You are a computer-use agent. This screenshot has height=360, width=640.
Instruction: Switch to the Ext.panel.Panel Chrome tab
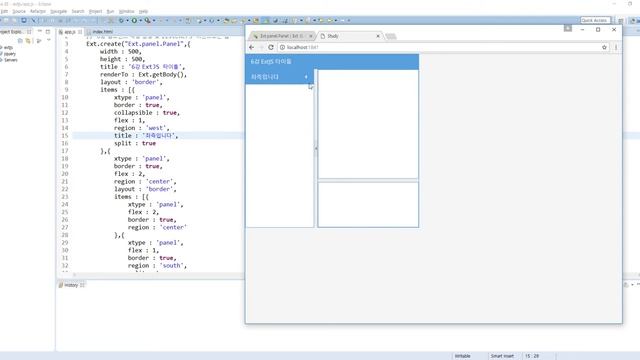coord(282,36)
